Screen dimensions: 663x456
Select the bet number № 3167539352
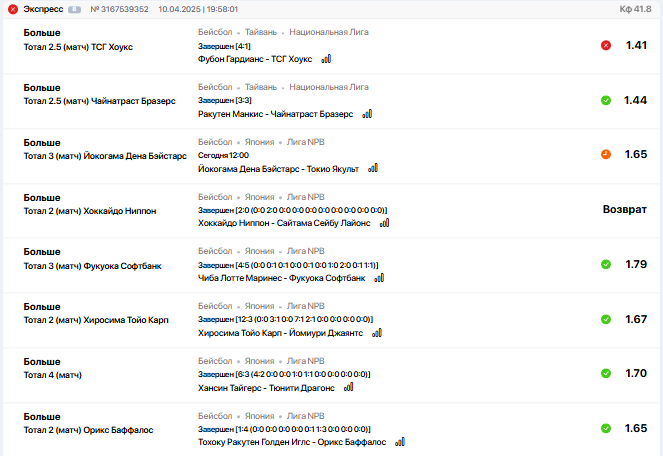tap(119, 9)
